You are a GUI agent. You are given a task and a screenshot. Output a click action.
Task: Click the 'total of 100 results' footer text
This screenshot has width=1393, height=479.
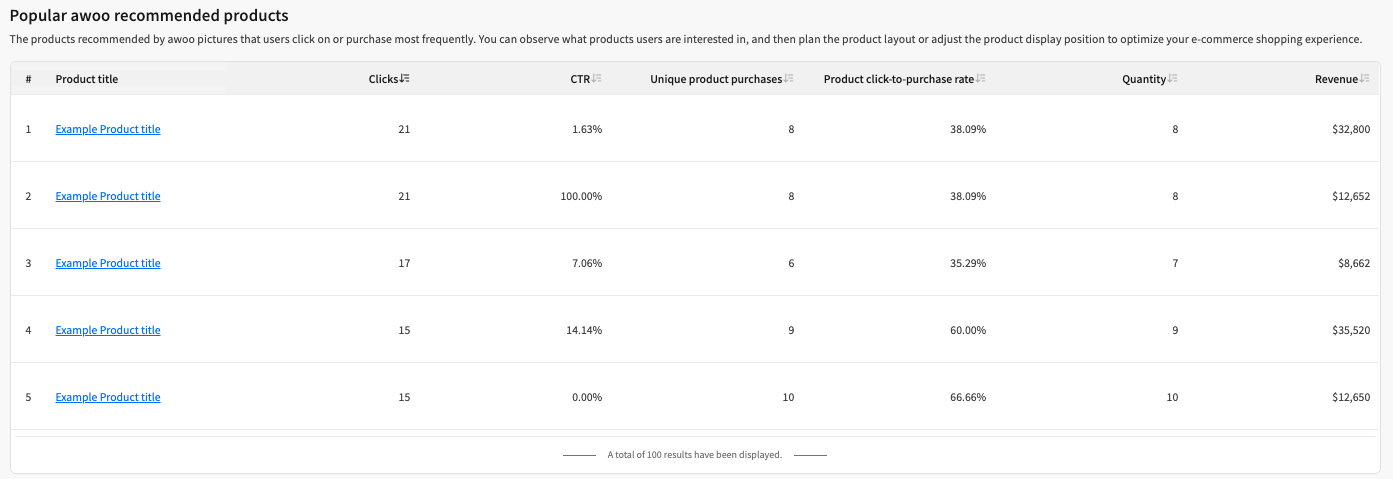(x=694, y=455)
